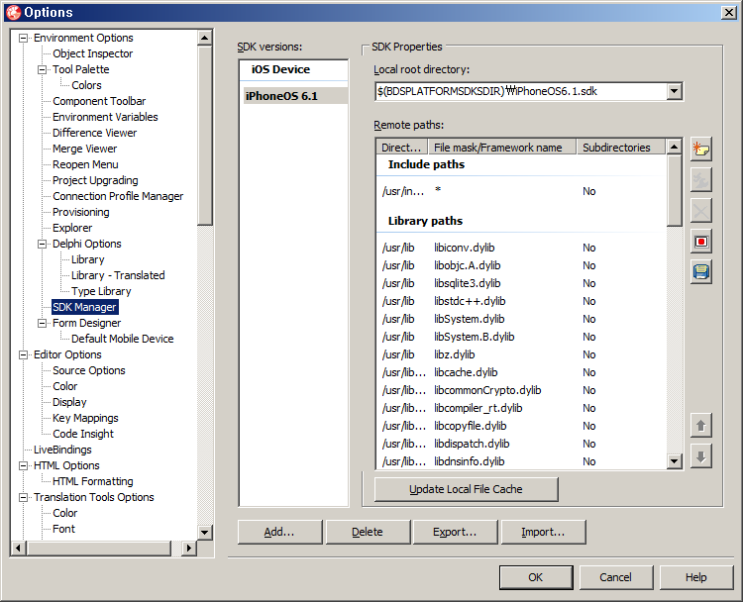This screenshot has height=602, width=743.
Task: Select the libdispatch.dylib row
Action: (x=521, y=444)
